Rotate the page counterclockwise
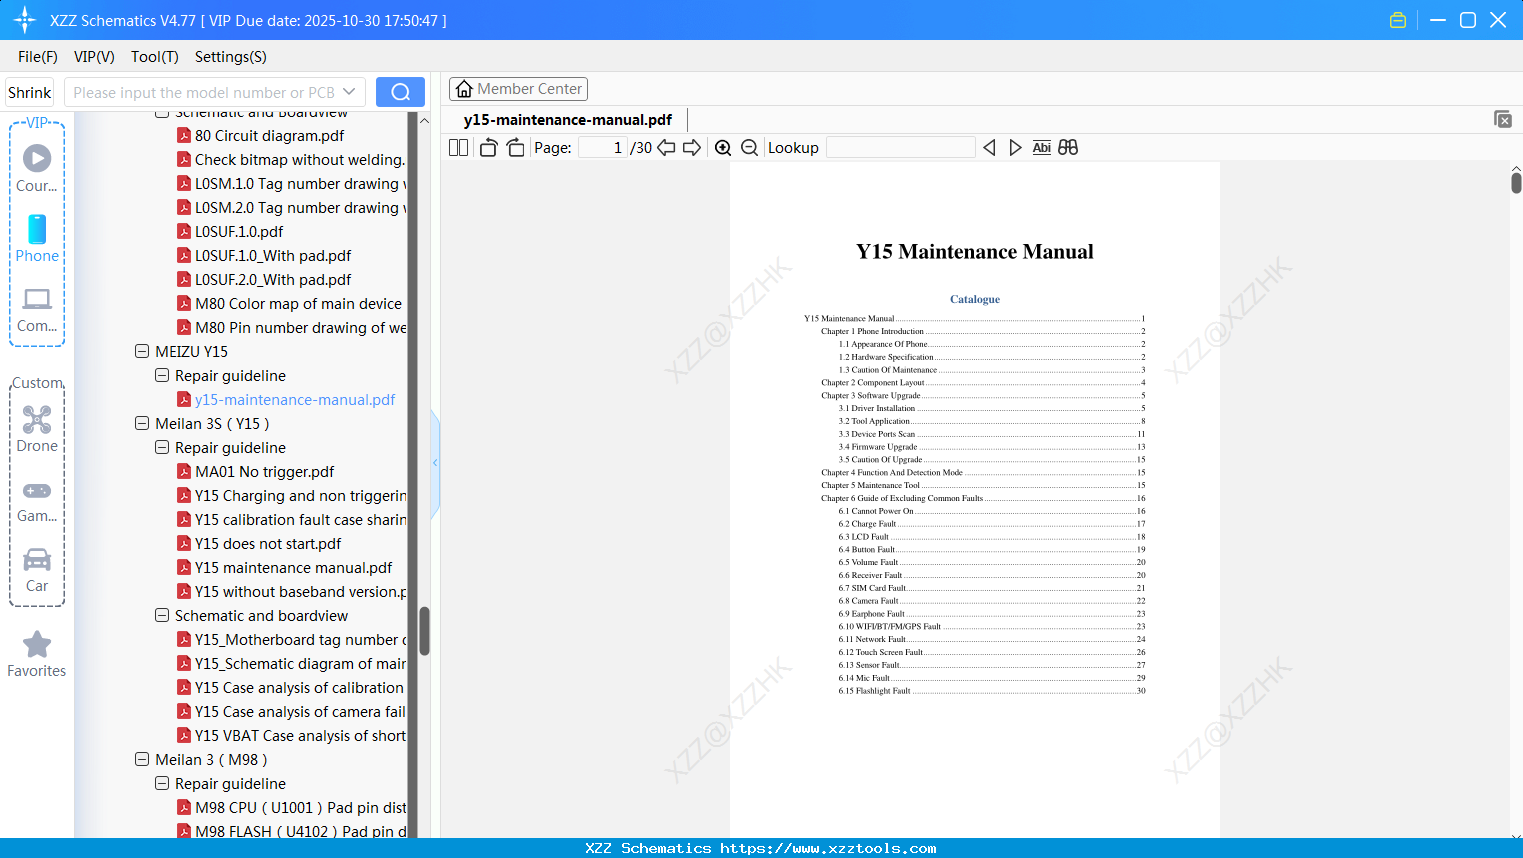 (x=489, y=148)
